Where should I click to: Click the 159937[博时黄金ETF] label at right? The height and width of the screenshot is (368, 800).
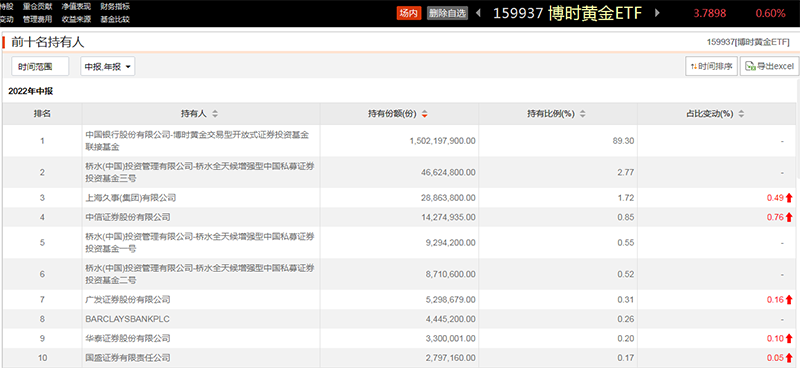tap(748, 42)
